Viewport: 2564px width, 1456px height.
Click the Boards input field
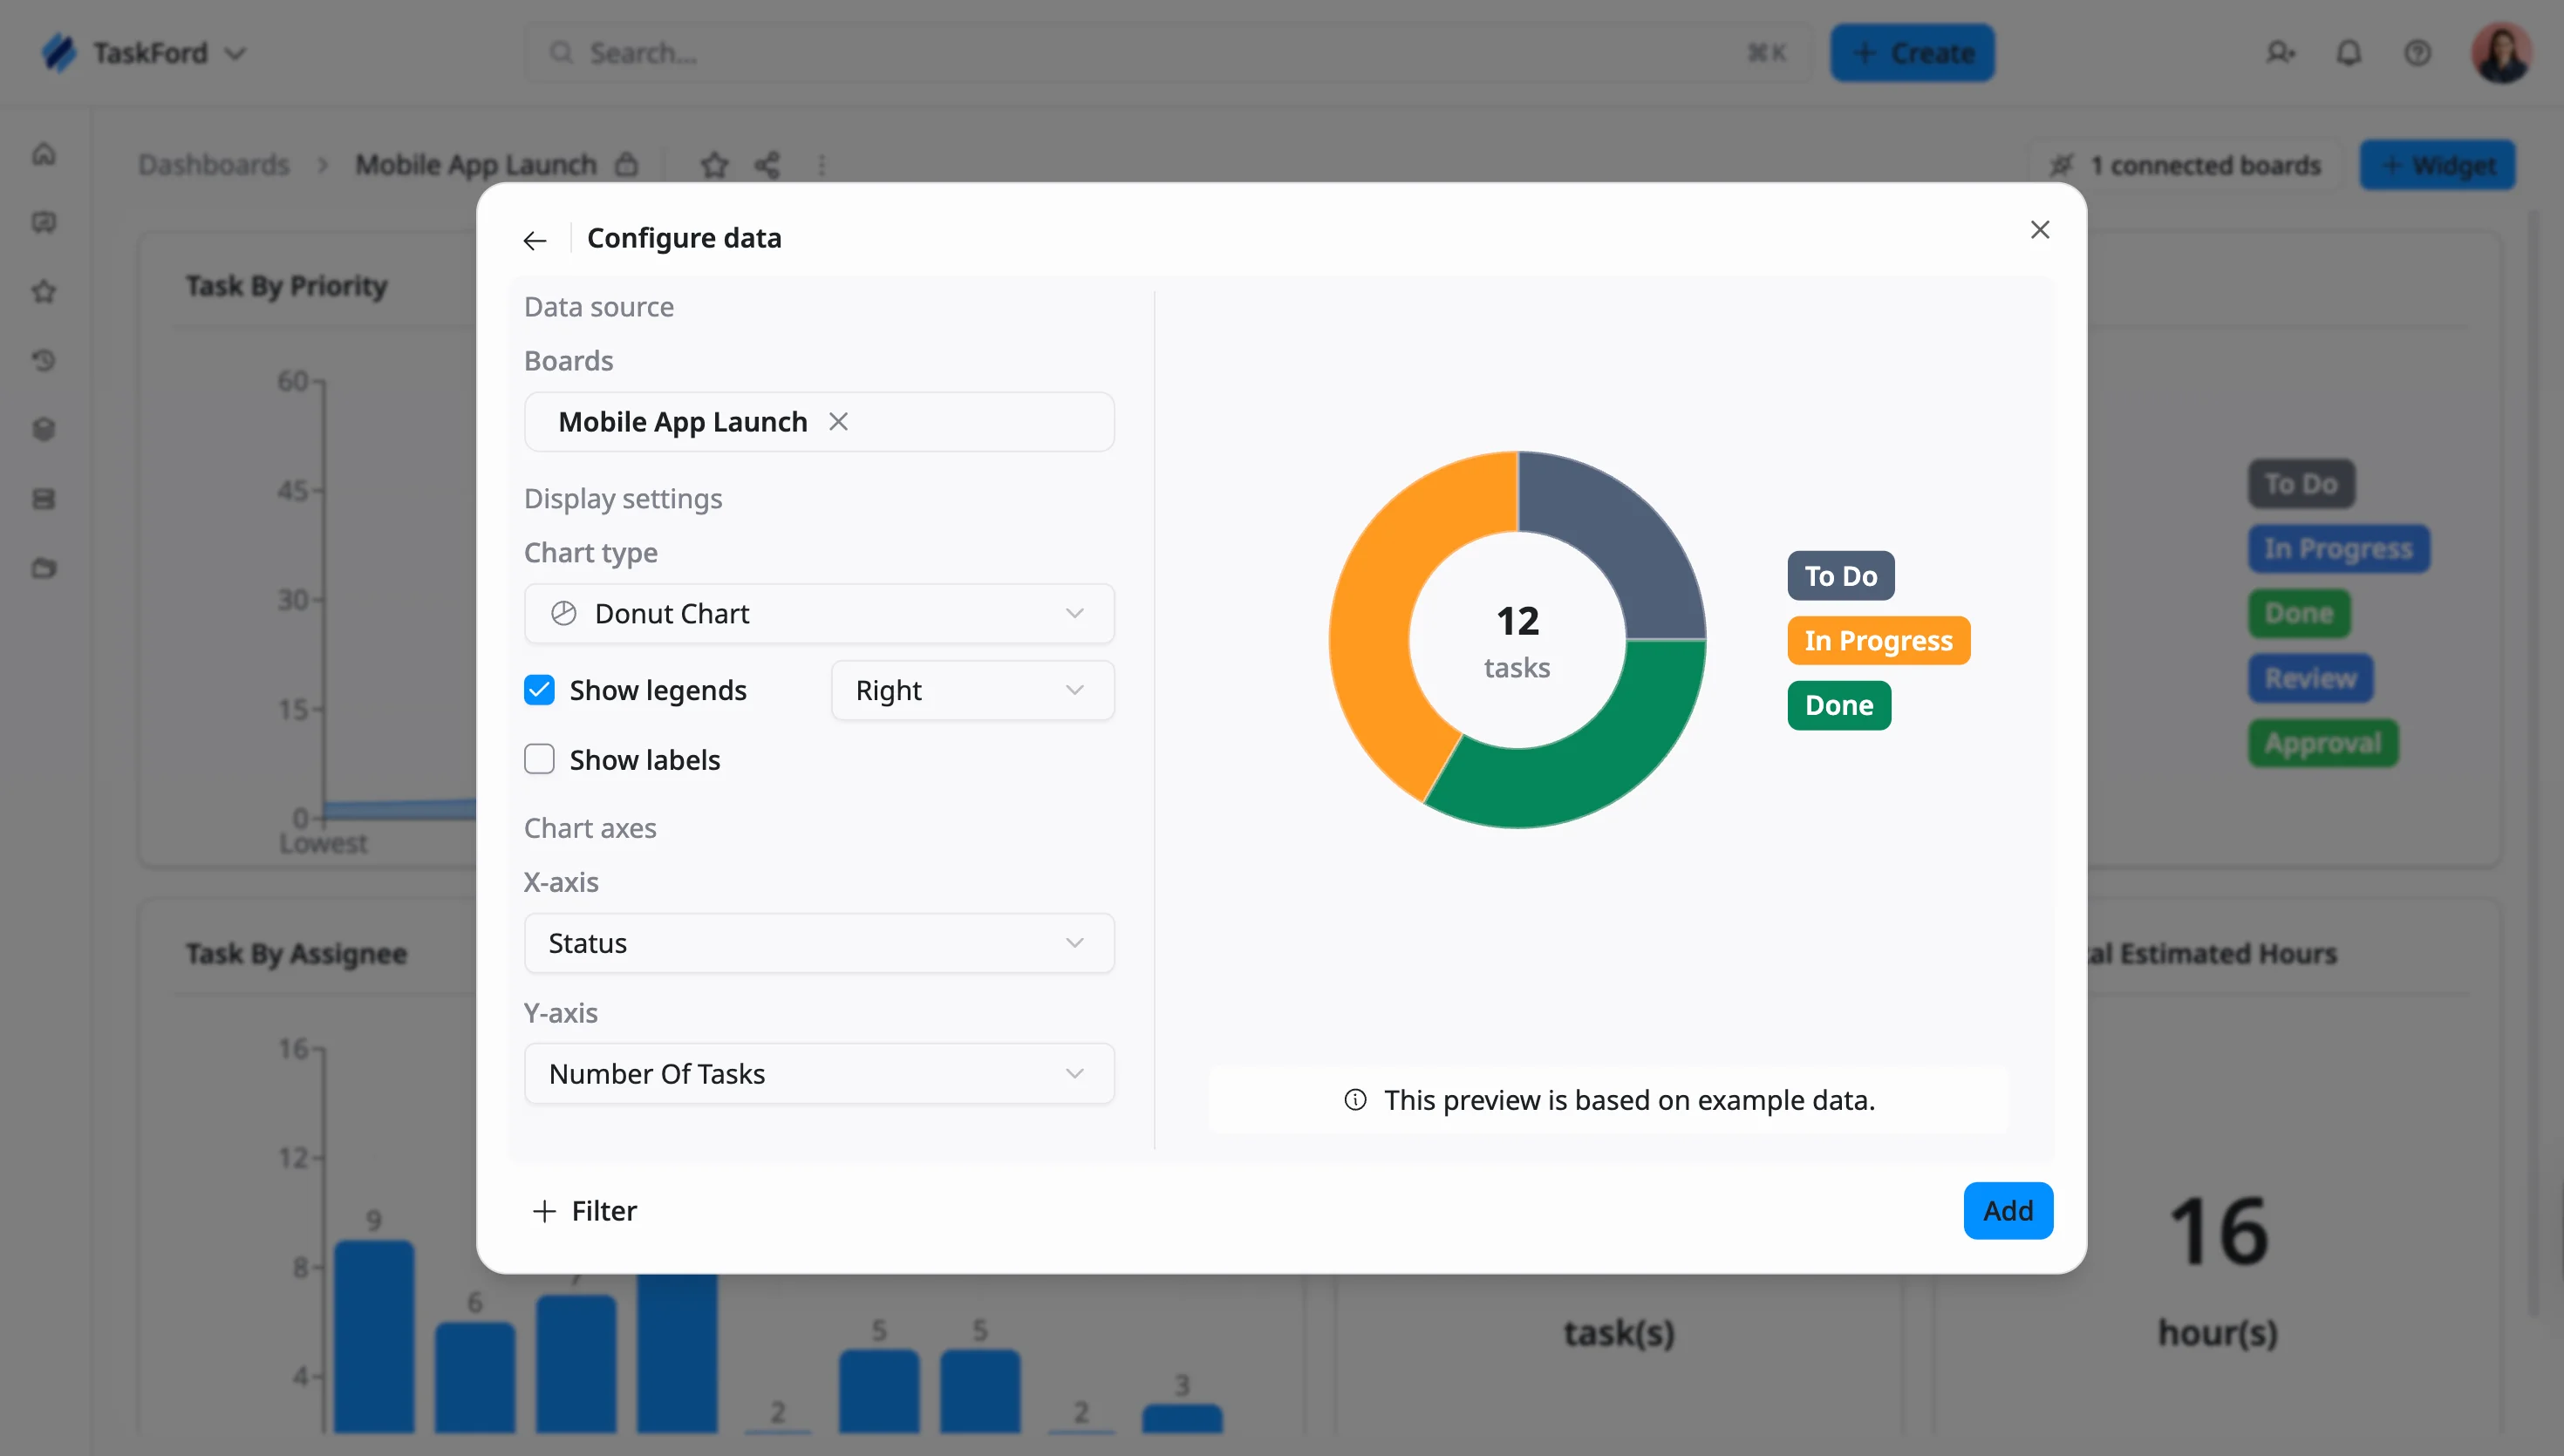point(819,422)
